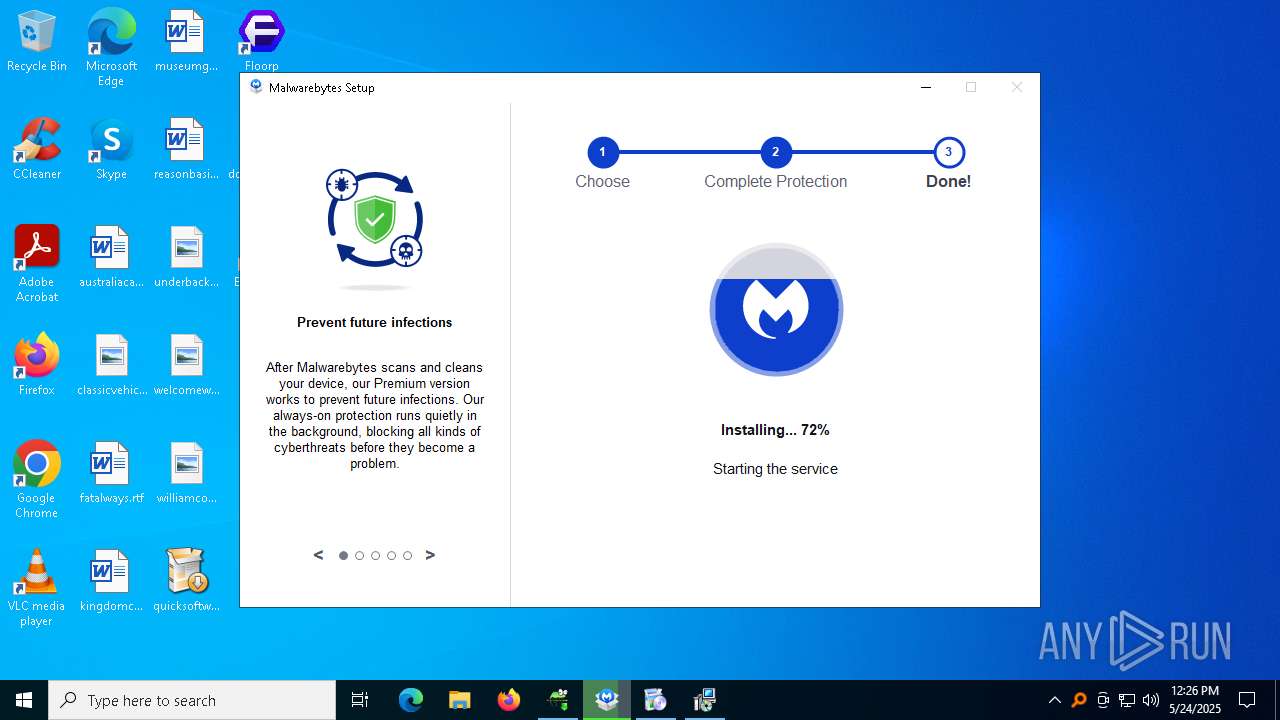
Task: Launch CCleaner from the desktop
Action: pyautogui.click(x=37, y=149)
